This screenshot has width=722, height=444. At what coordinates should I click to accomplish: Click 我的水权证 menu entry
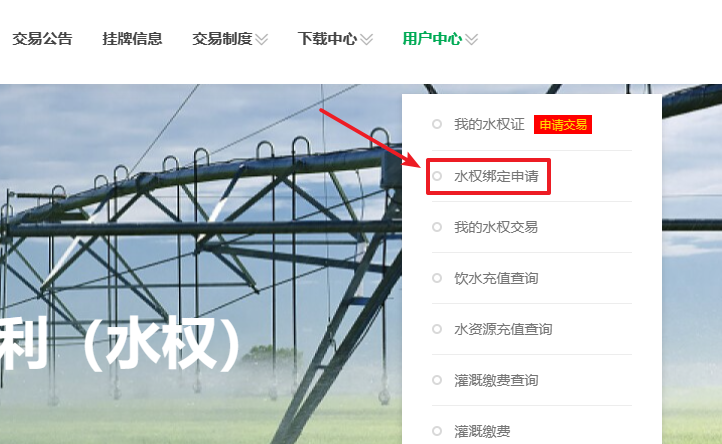click(x=489, y=124)
